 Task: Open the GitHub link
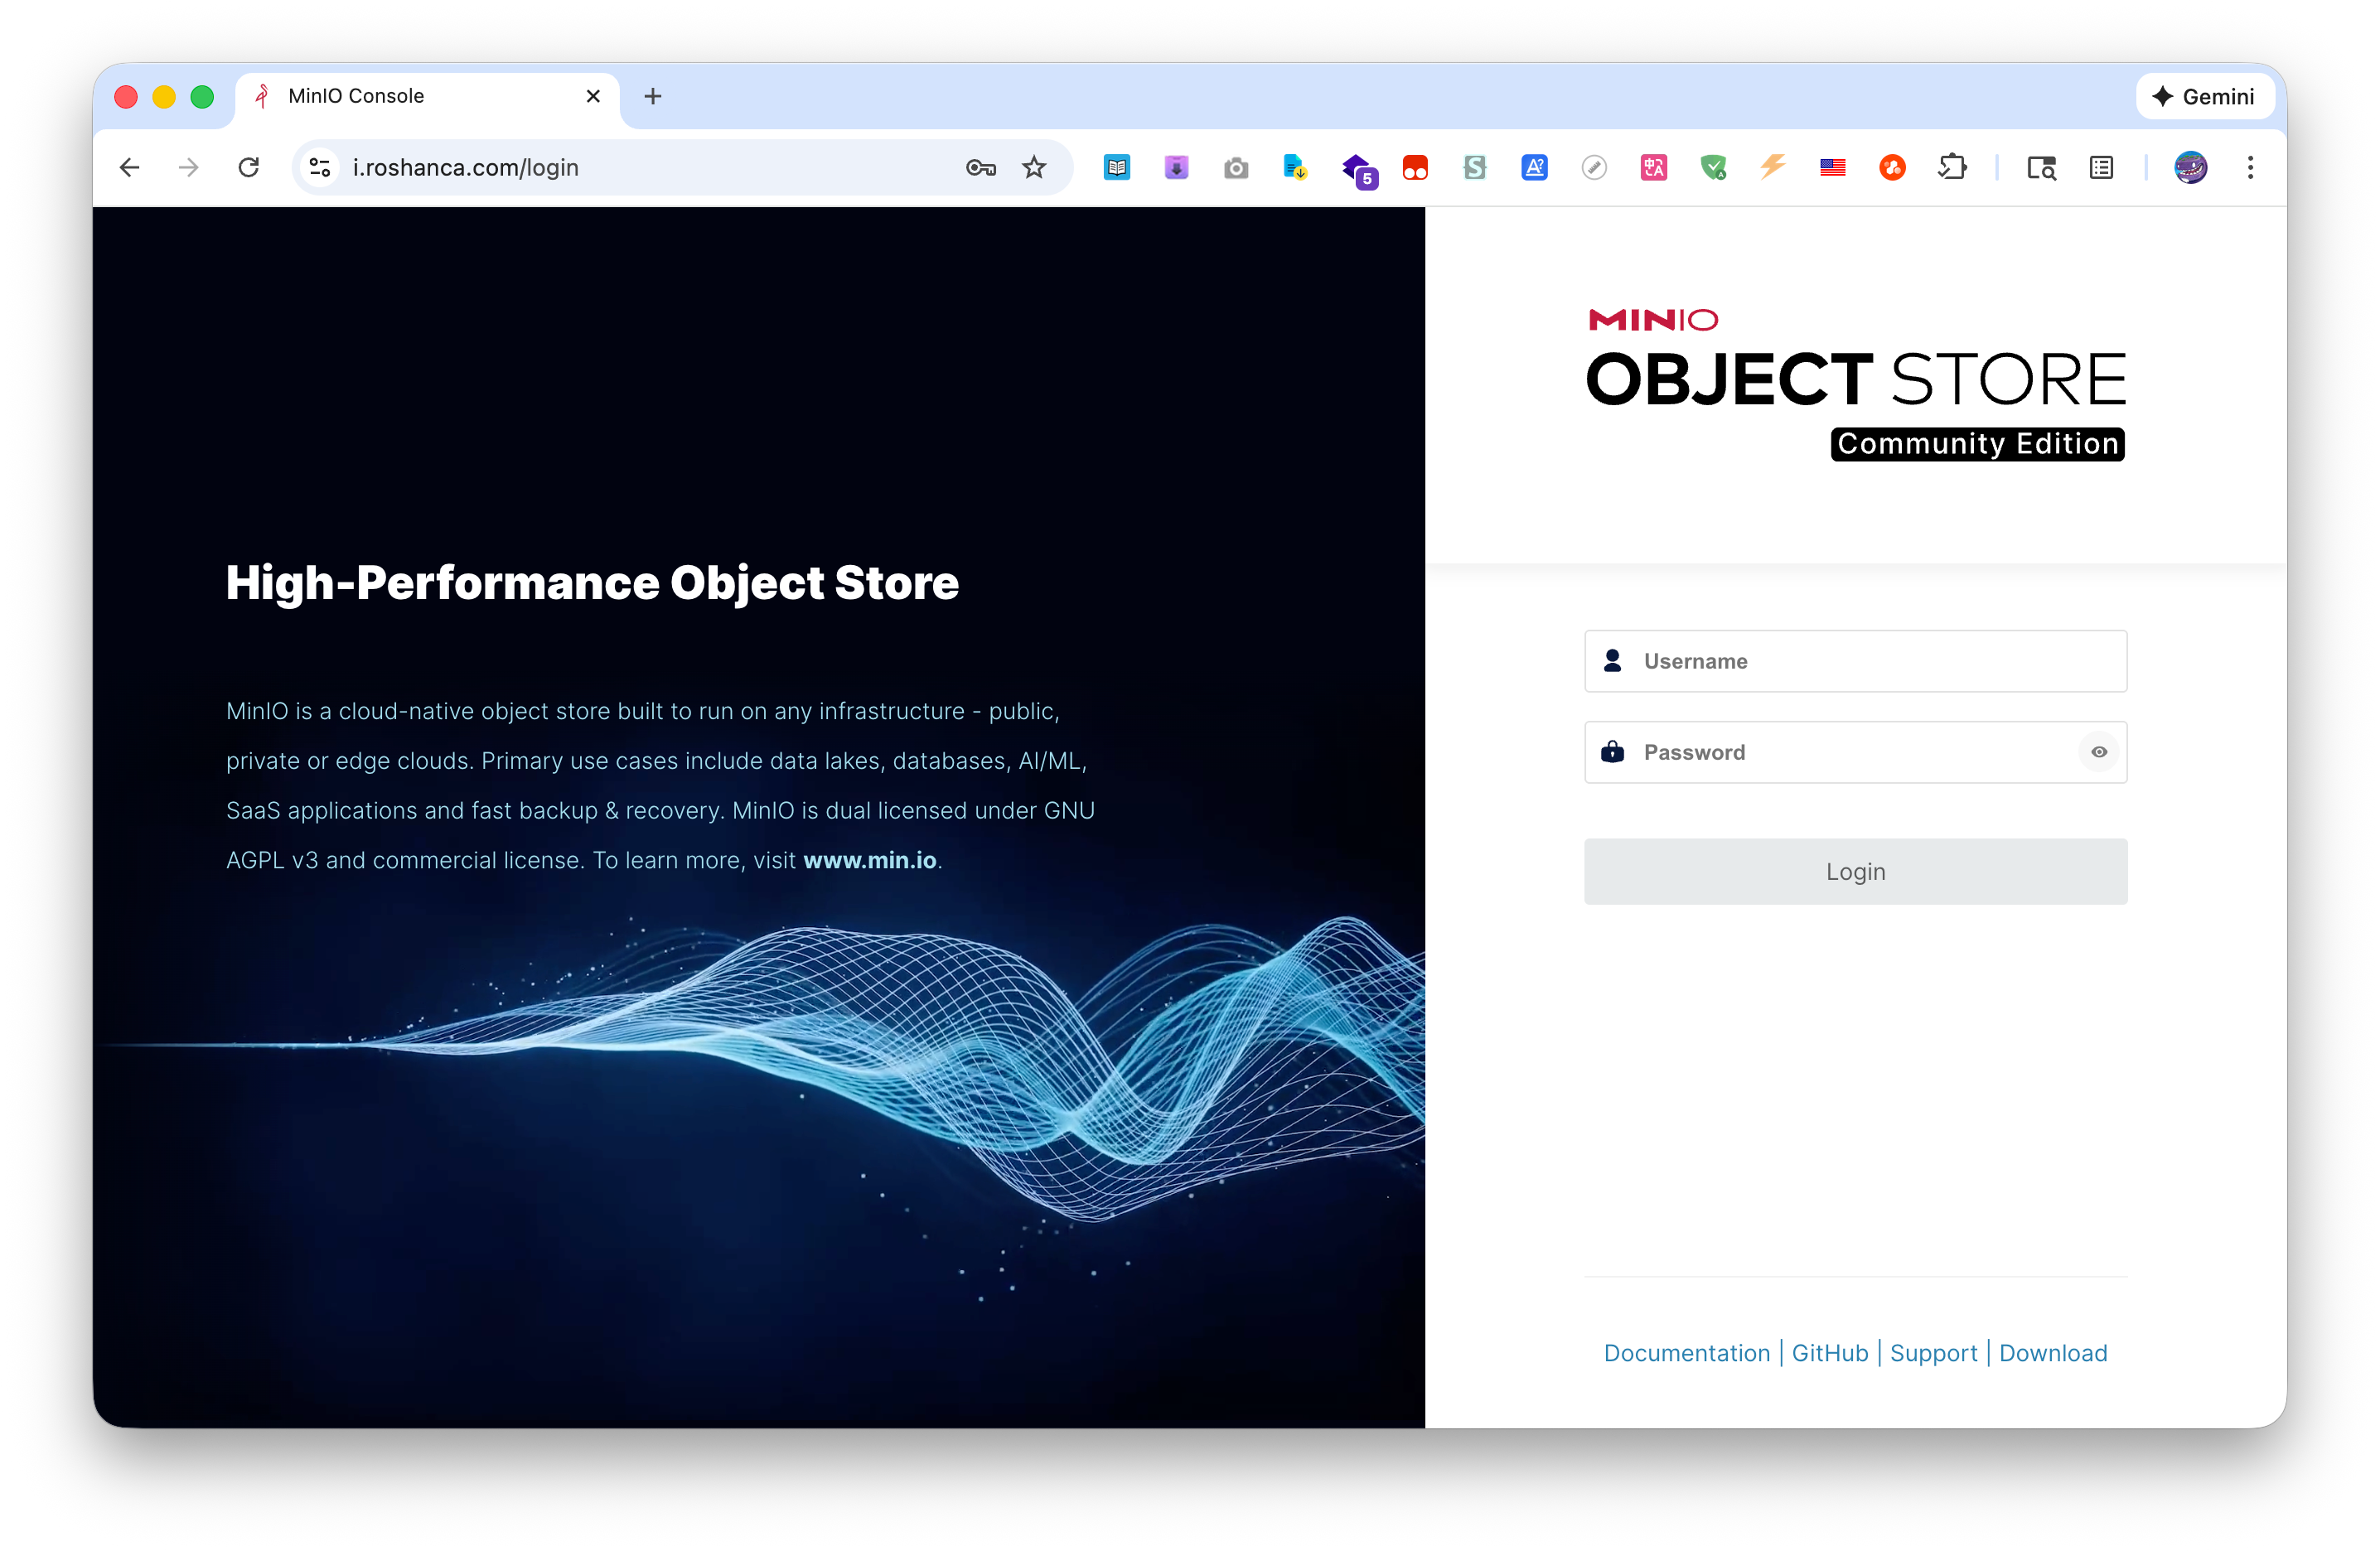(1829, 1353)
